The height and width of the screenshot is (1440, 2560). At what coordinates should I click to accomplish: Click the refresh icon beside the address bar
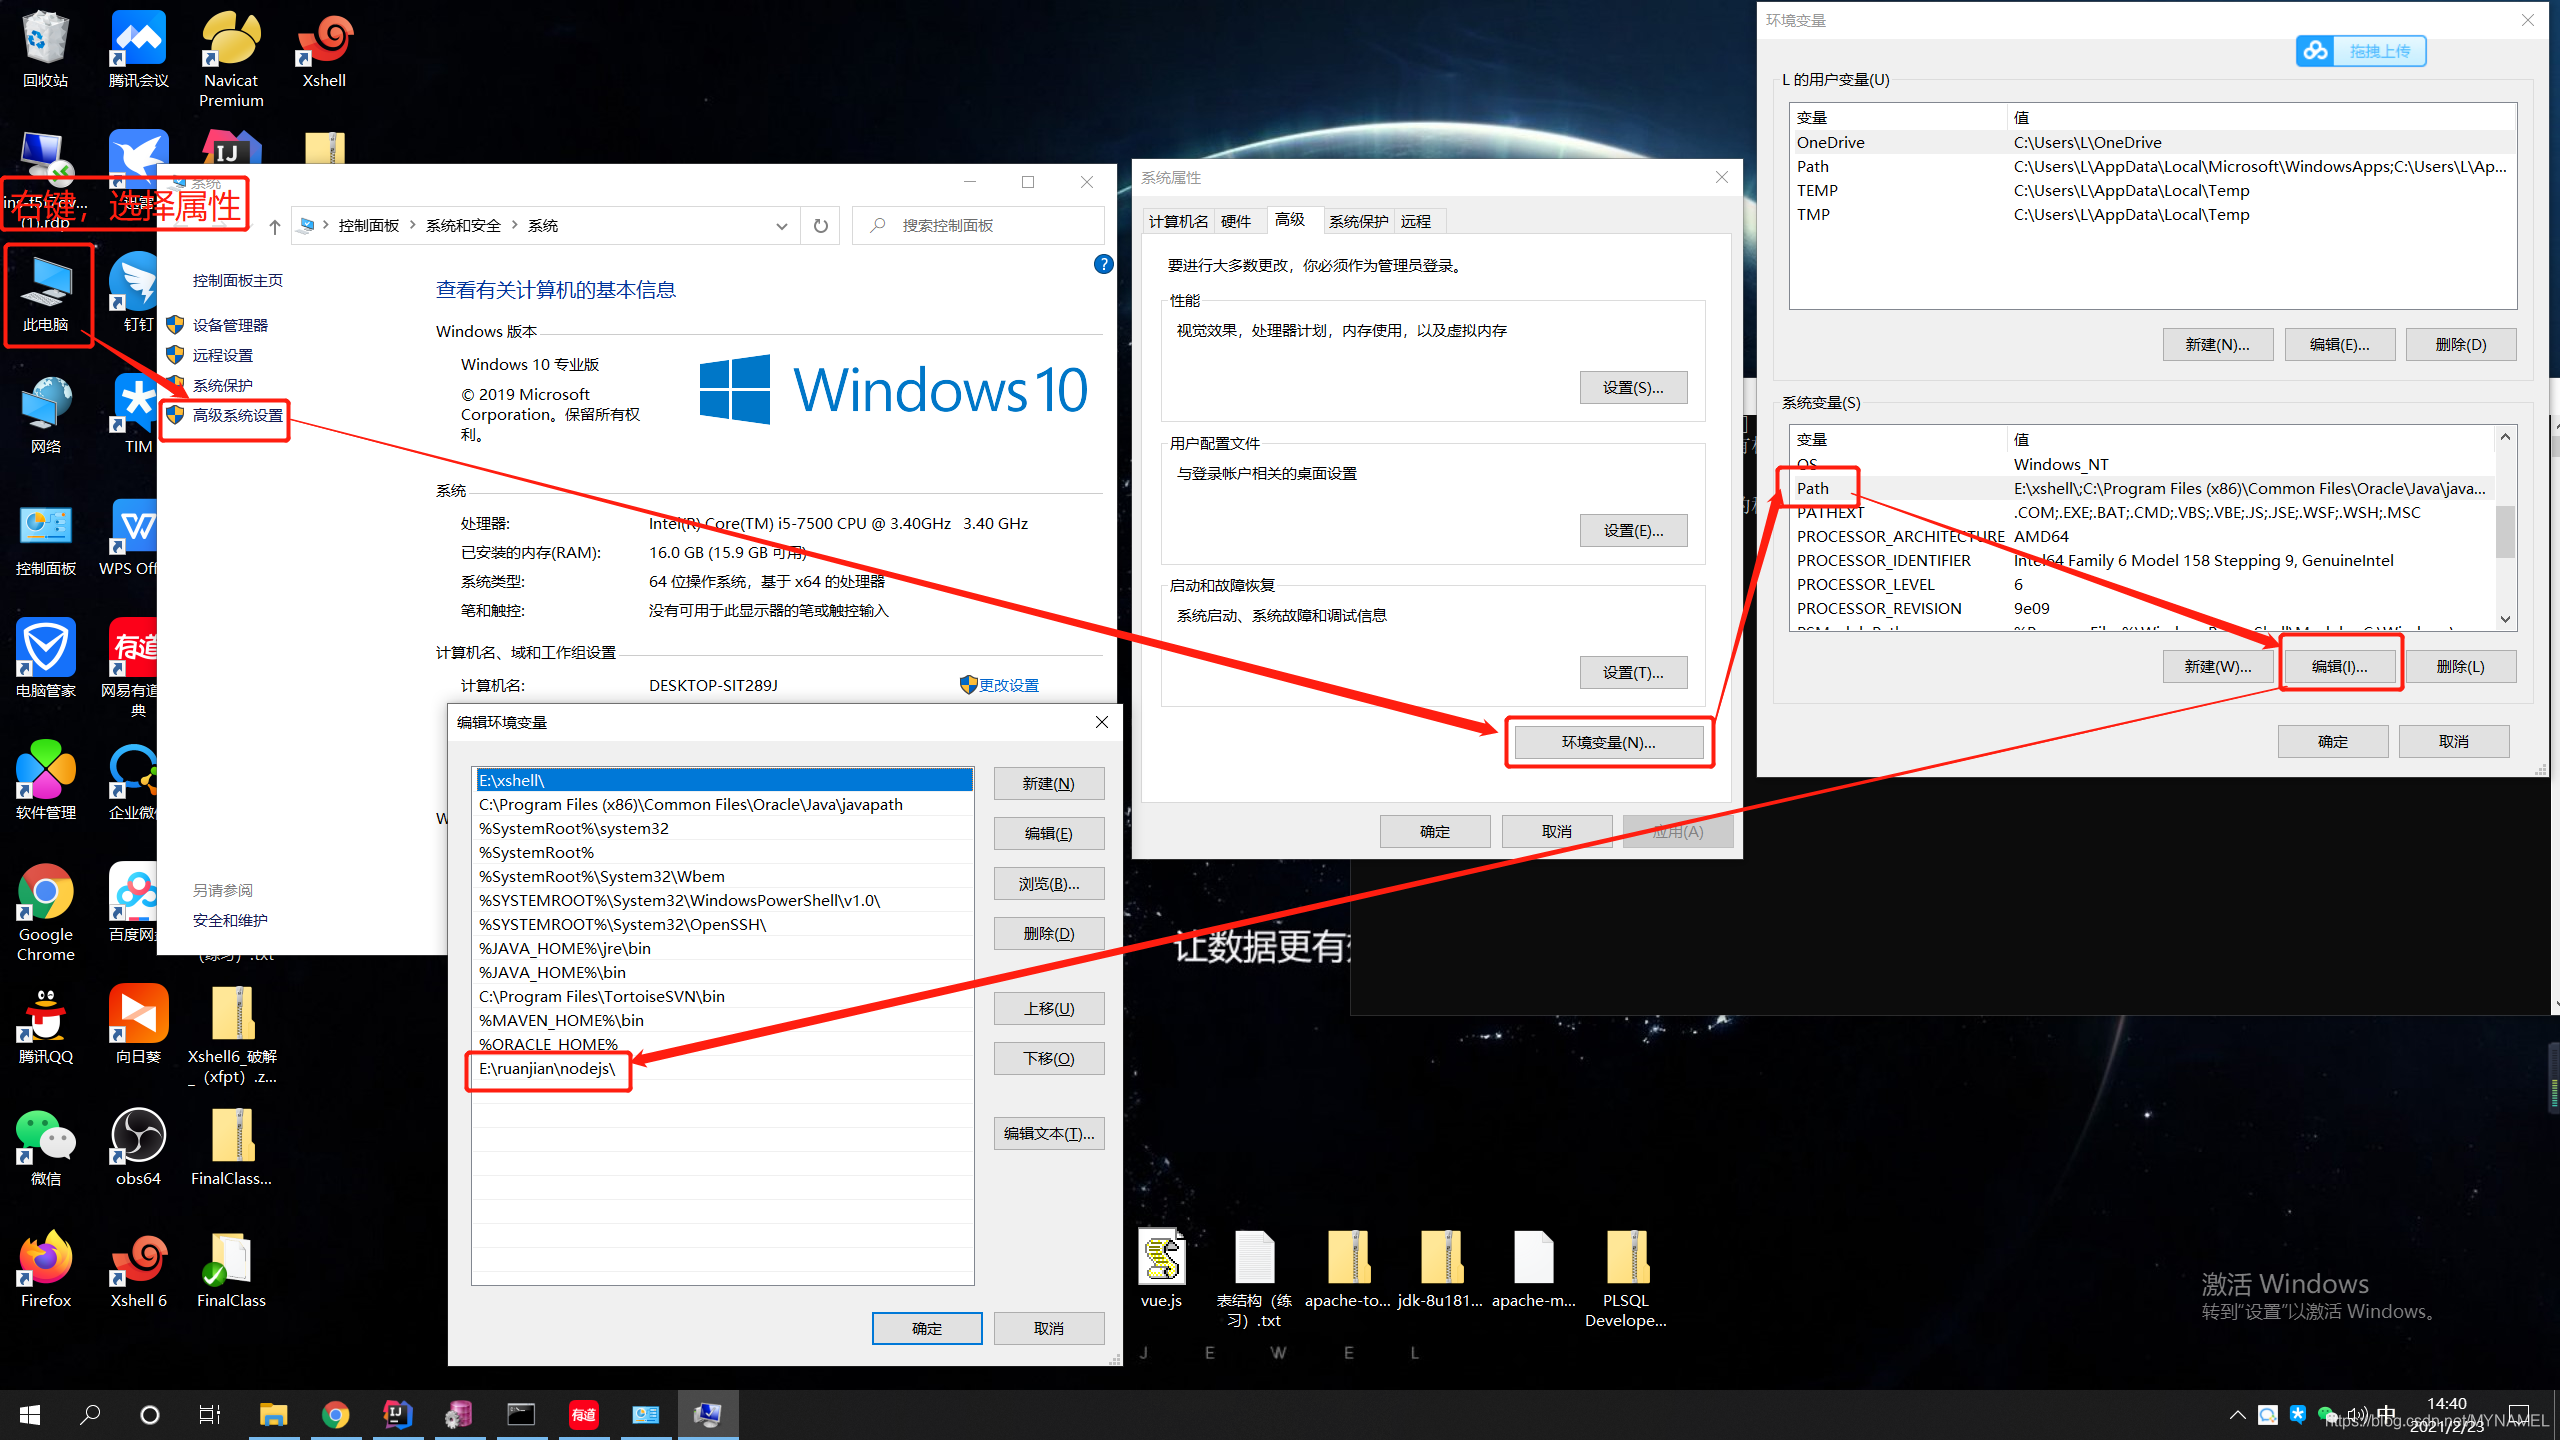(x=820, y=226)
